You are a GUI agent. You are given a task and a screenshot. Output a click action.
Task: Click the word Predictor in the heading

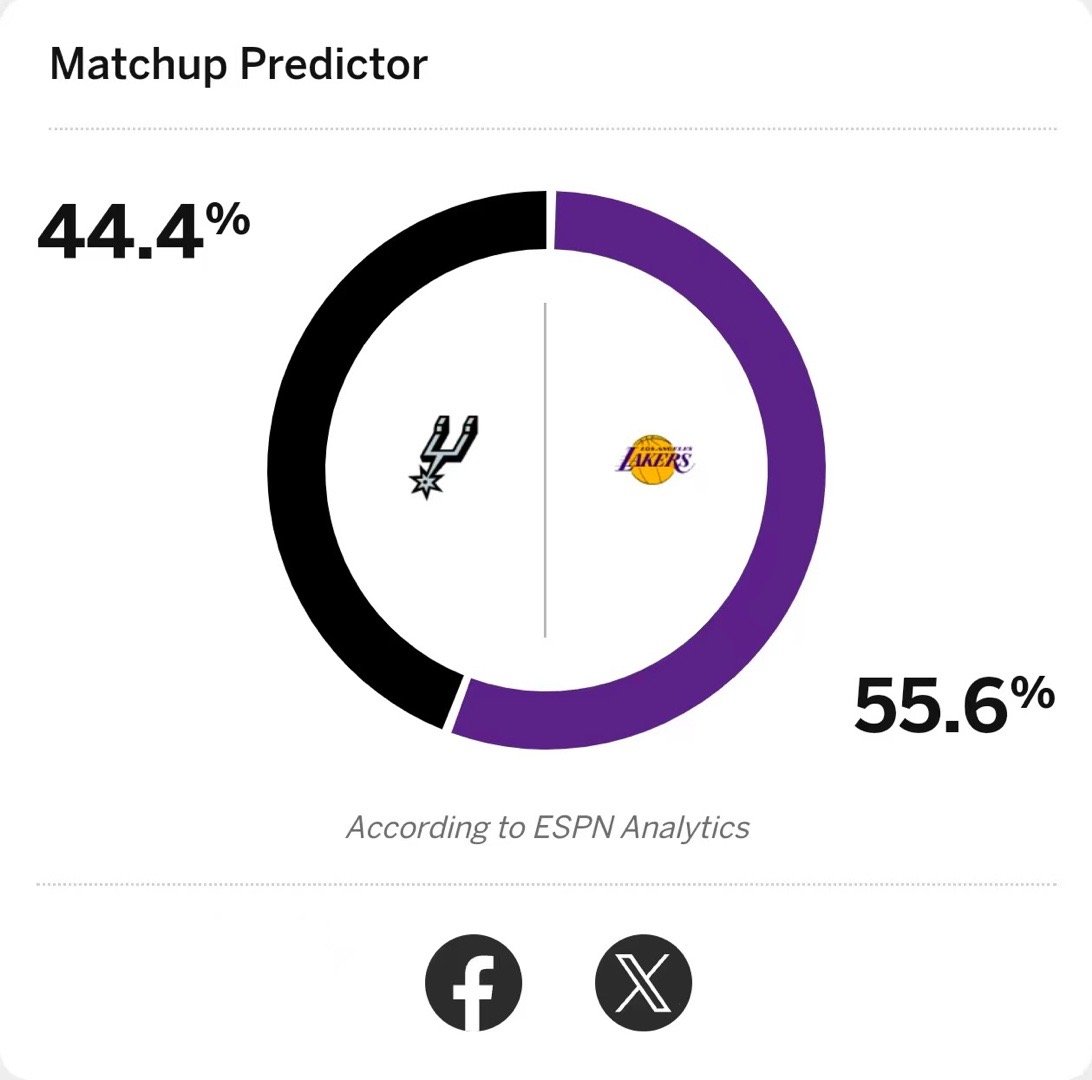(x=334, y=64)
